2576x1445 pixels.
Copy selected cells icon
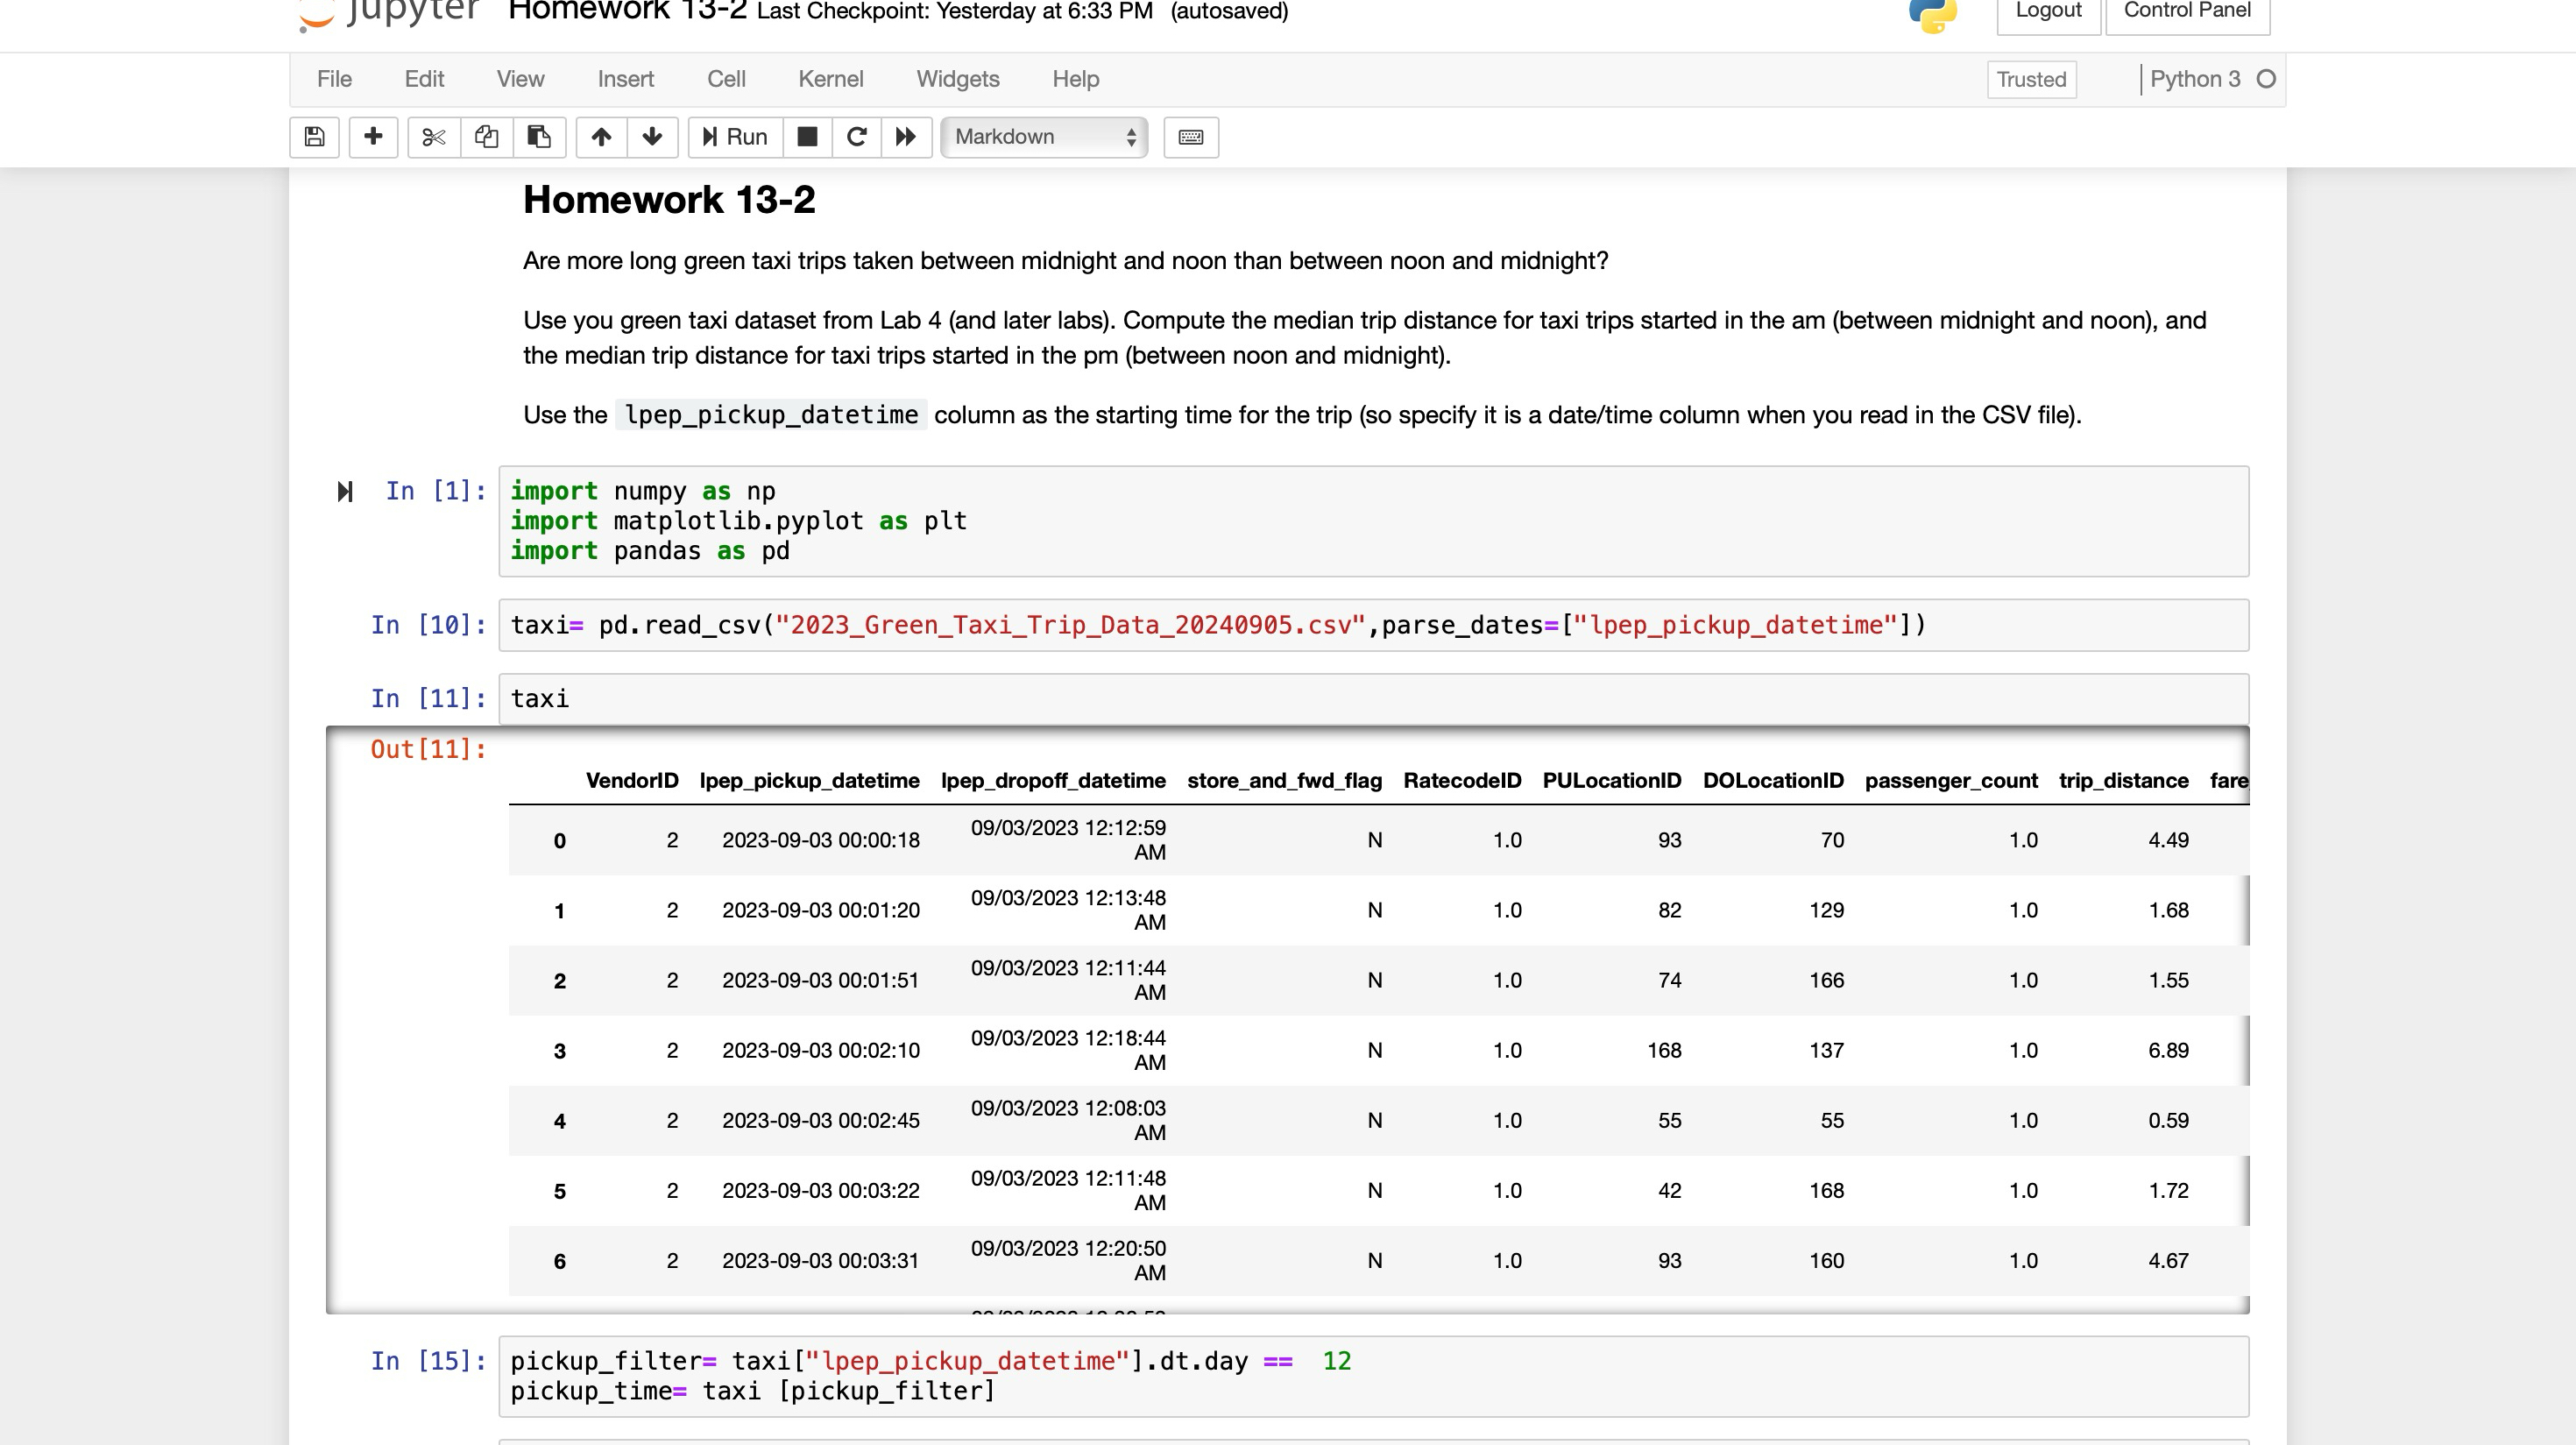point(487,137)
